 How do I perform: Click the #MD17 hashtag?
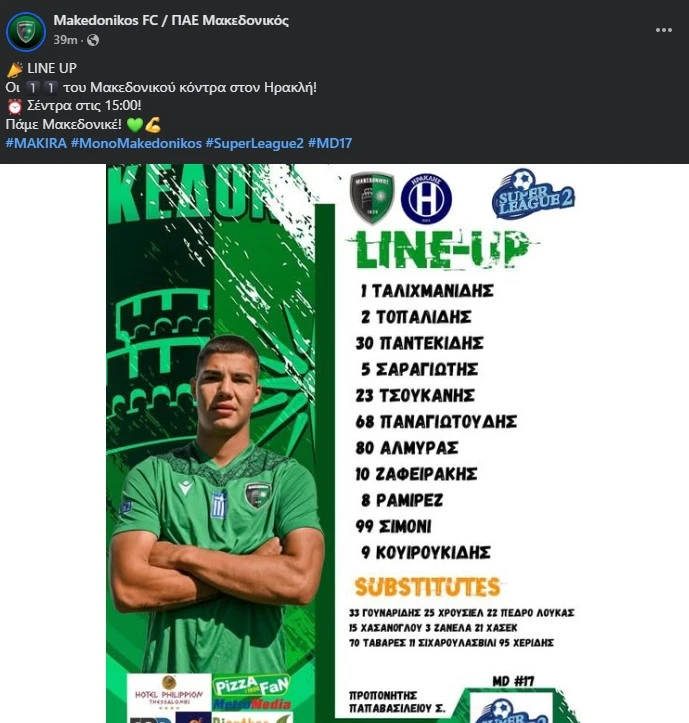[329, 143]
